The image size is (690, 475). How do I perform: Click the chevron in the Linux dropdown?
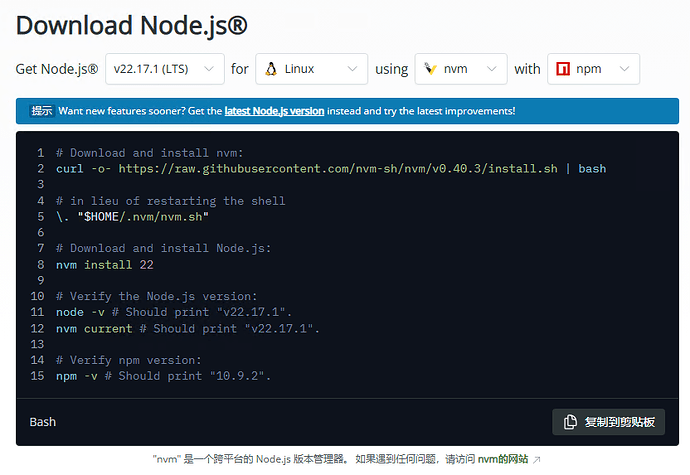click(x=352, y=69)
